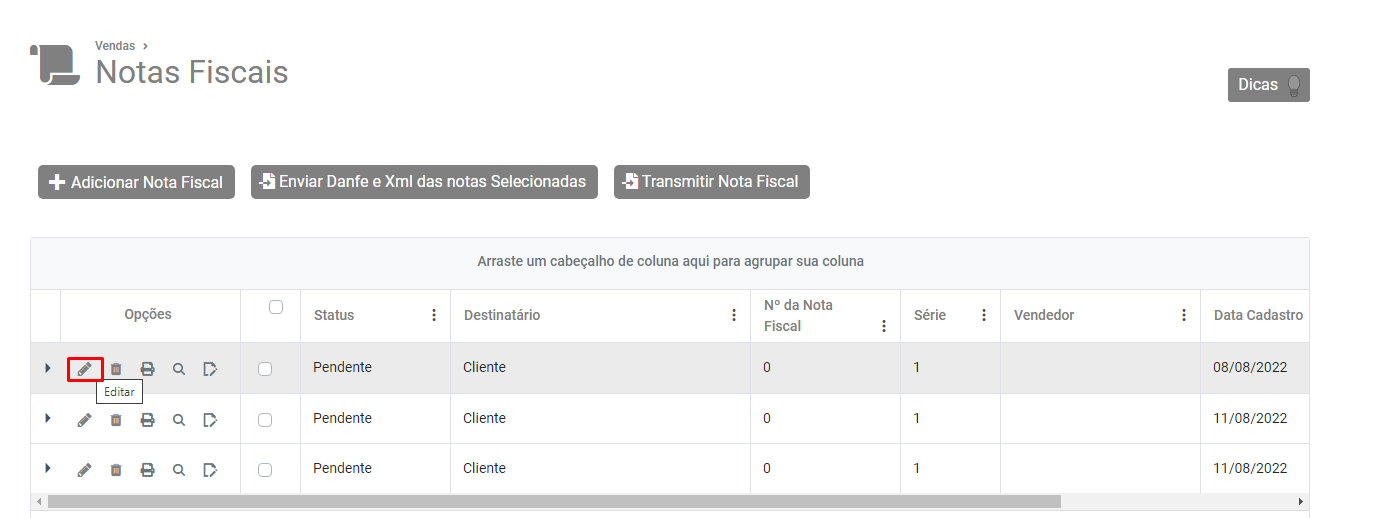The height and width of the screenshot is (518, 1381).
Task: Click the document-edit icon in first row
Action: point(210,369)
